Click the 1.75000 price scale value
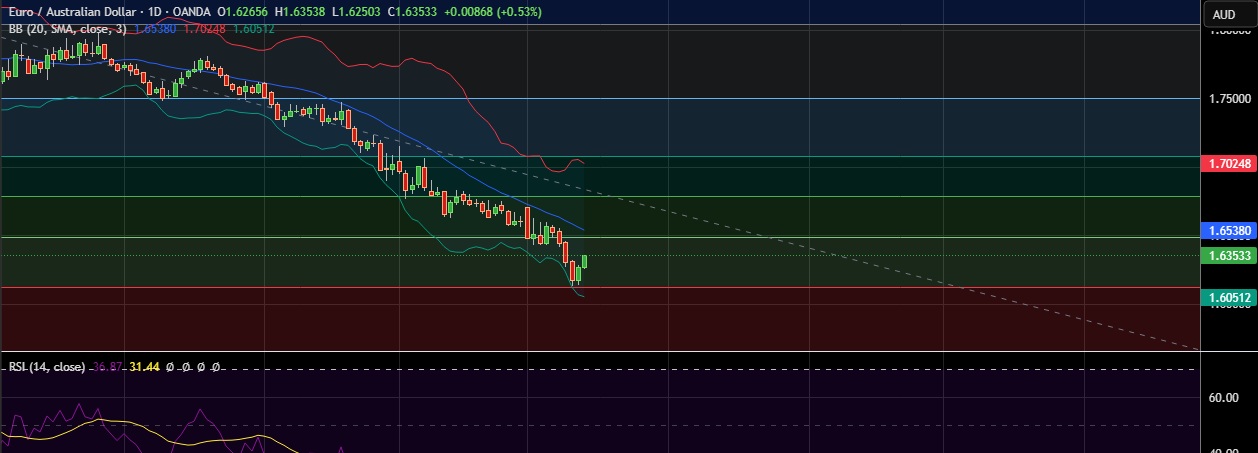This screenshot has height=453, width=1258. pyautogui.click(x=1230, y=99)
